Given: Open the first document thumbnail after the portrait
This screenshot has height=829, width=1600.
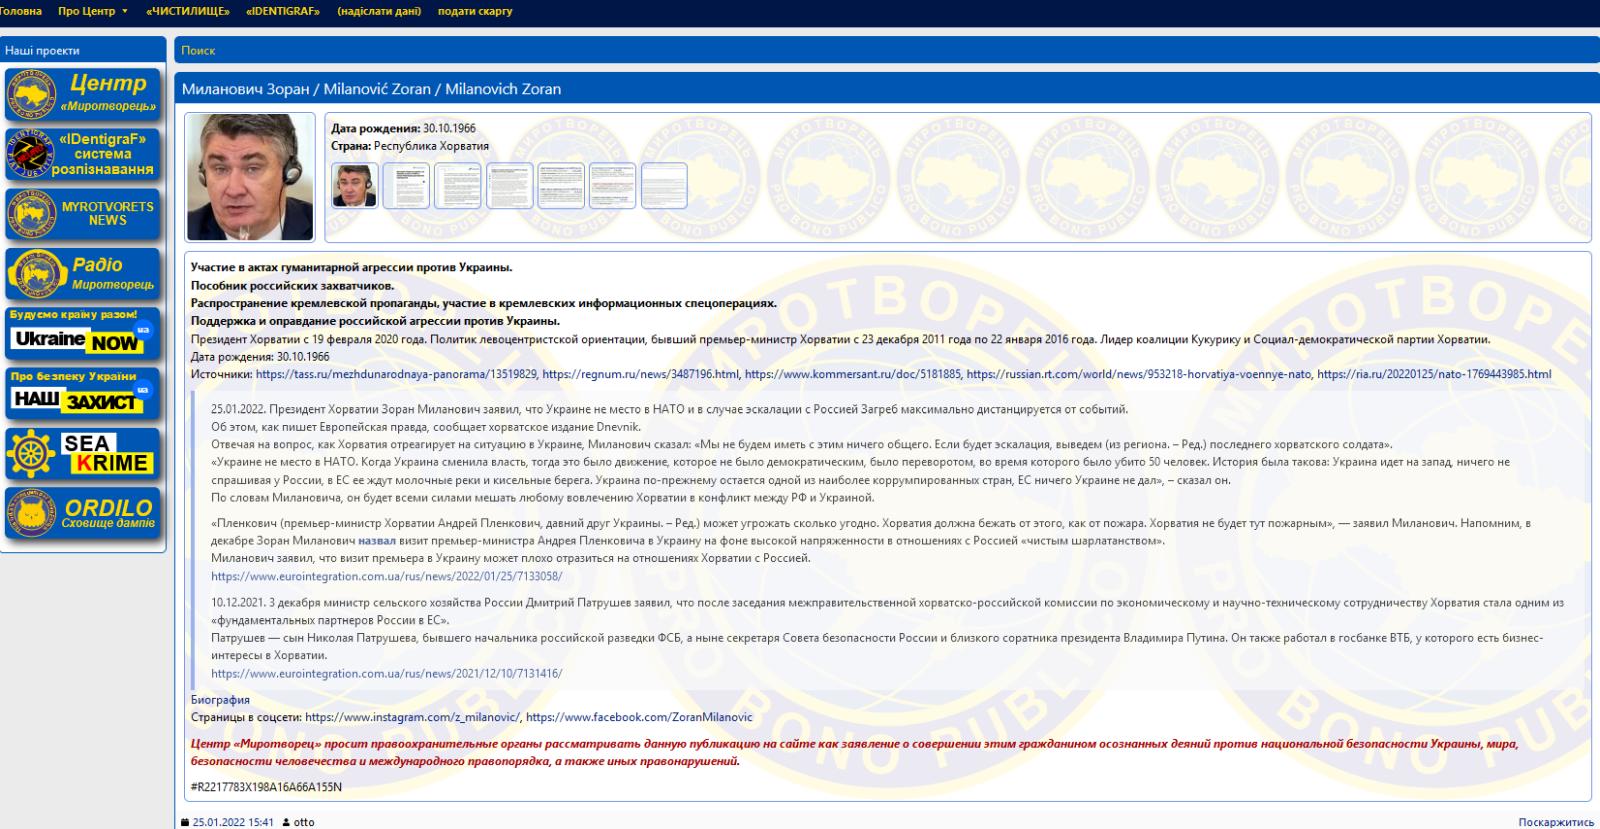Looking at the screenshot, I should (x=406, y=185).
